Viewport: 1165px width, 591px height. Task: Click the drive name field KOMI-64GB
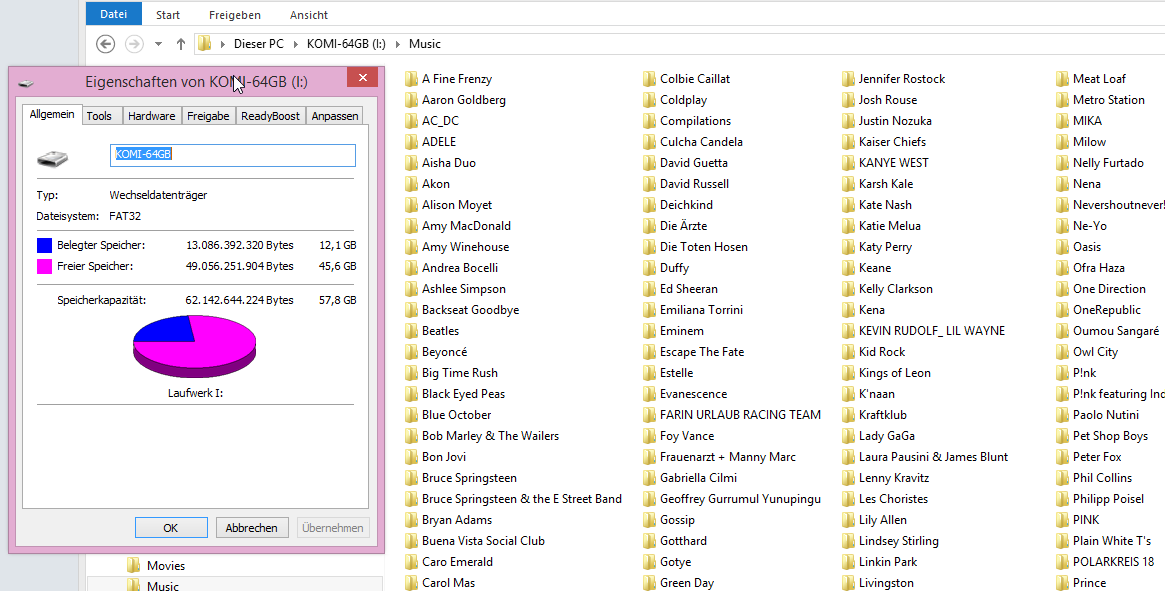coord(233,155)
